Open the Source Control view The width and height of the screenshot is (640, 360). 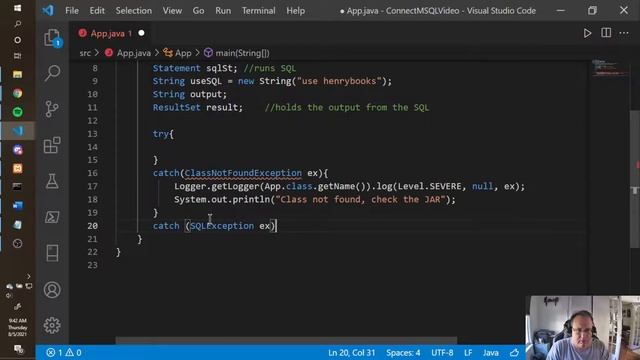click(52, 109)
